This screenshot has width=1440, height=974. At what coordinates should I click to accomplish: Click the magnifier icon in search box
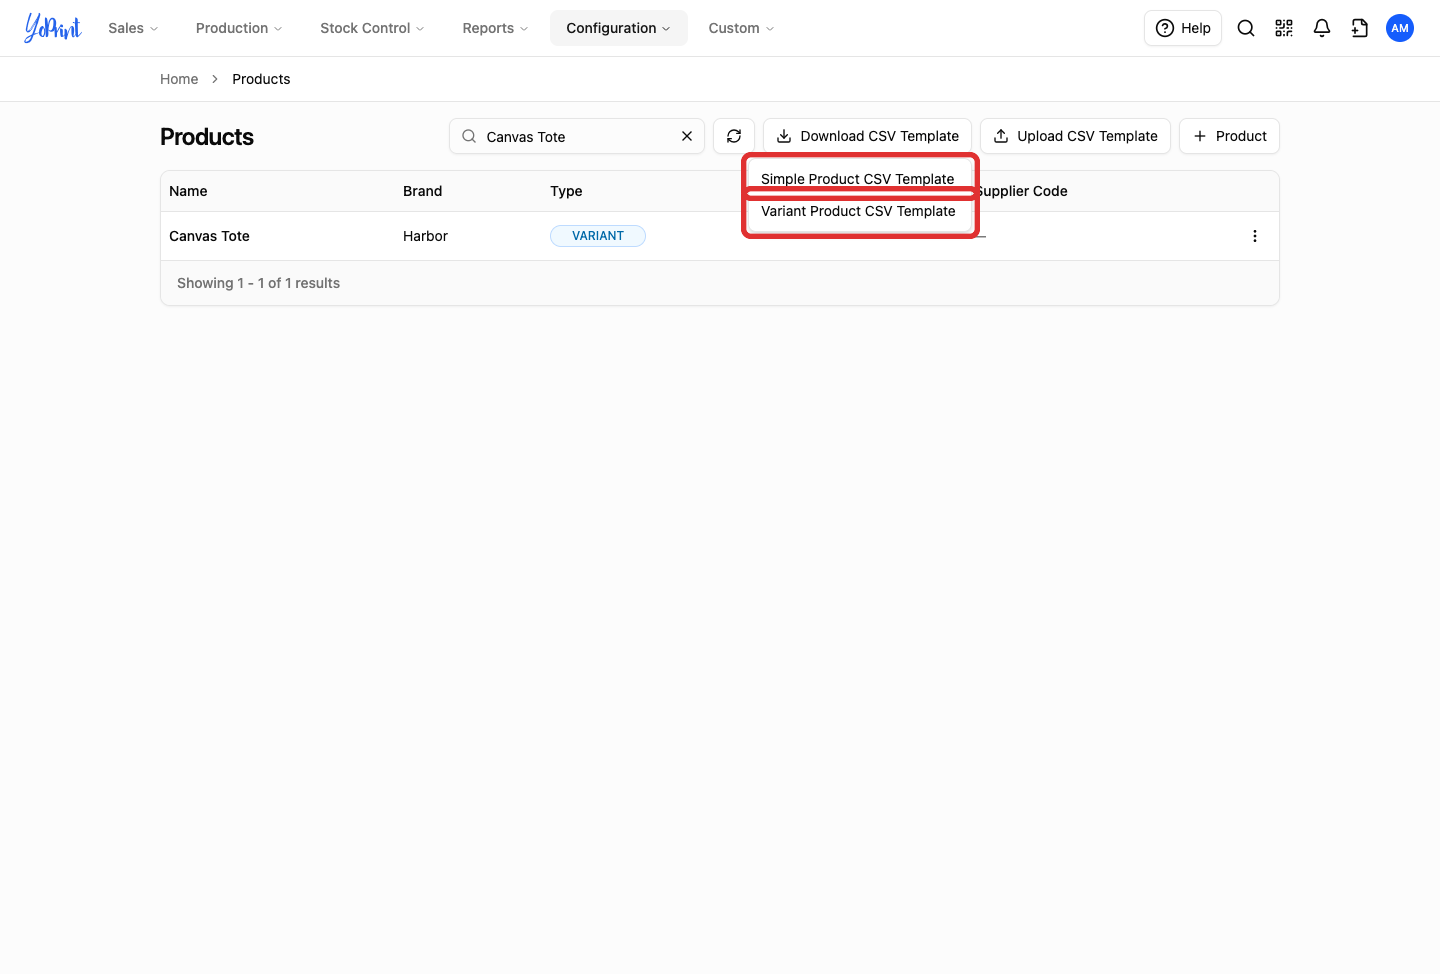(x=469, y=136)
